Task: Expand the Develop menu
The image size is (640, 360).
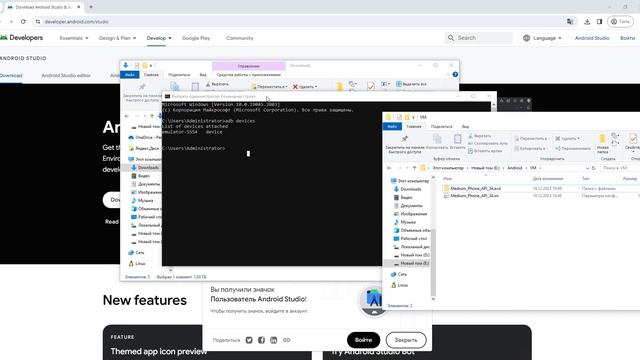Action: tap(159, 38)
